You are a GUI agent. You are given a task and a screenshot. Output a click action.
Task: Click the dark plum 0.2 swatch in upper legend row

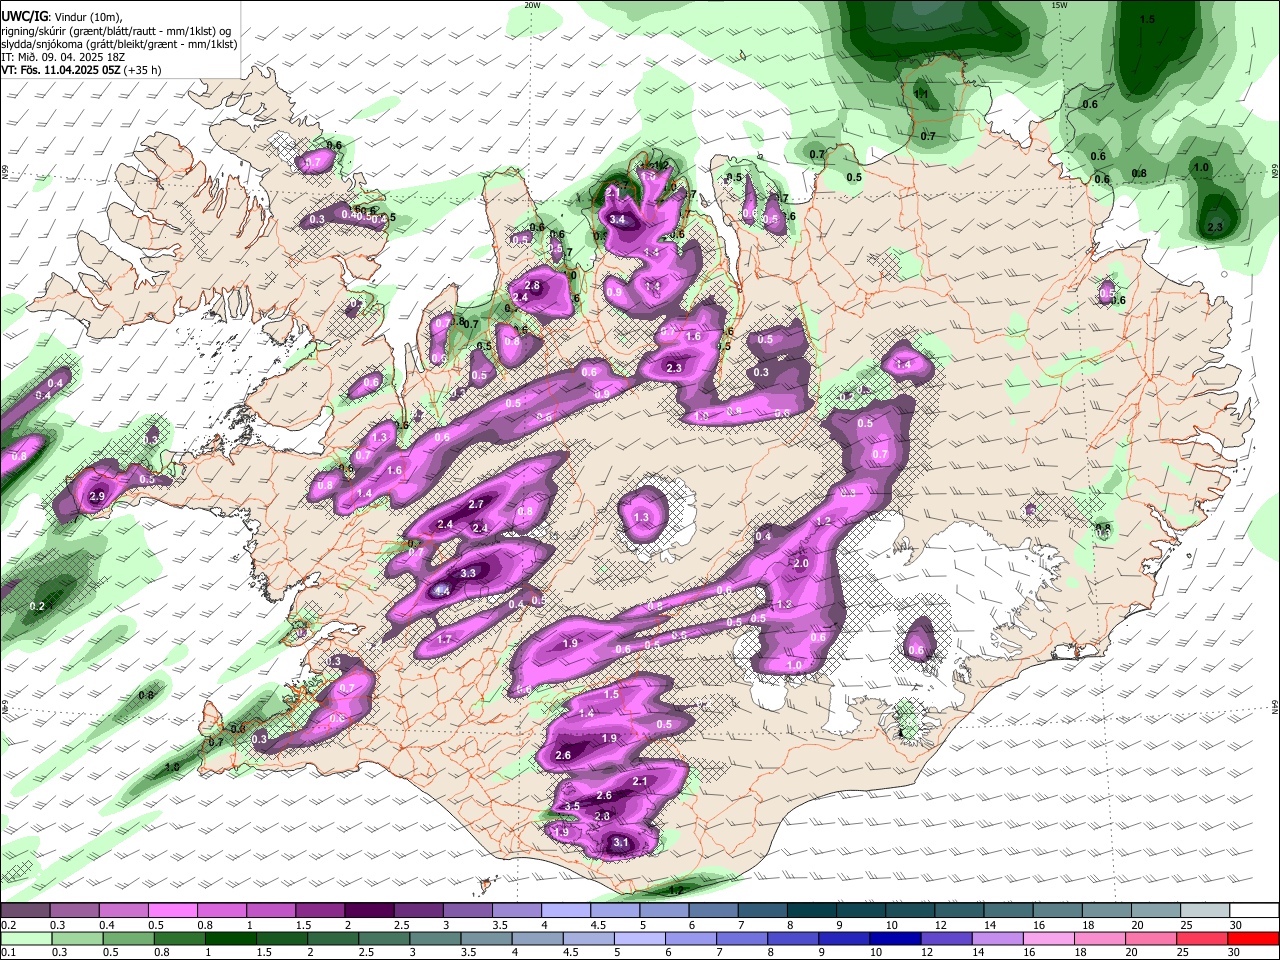[x=25, y=911]
